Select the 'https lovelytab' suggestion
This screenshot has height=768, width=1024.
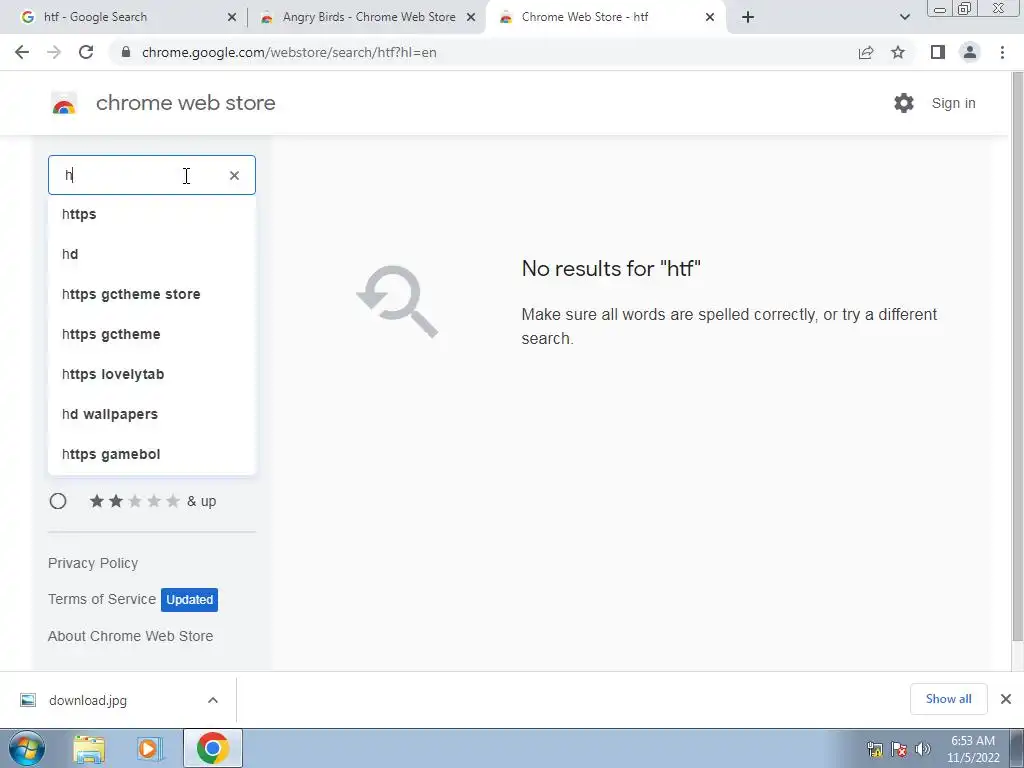pos(152,374)
